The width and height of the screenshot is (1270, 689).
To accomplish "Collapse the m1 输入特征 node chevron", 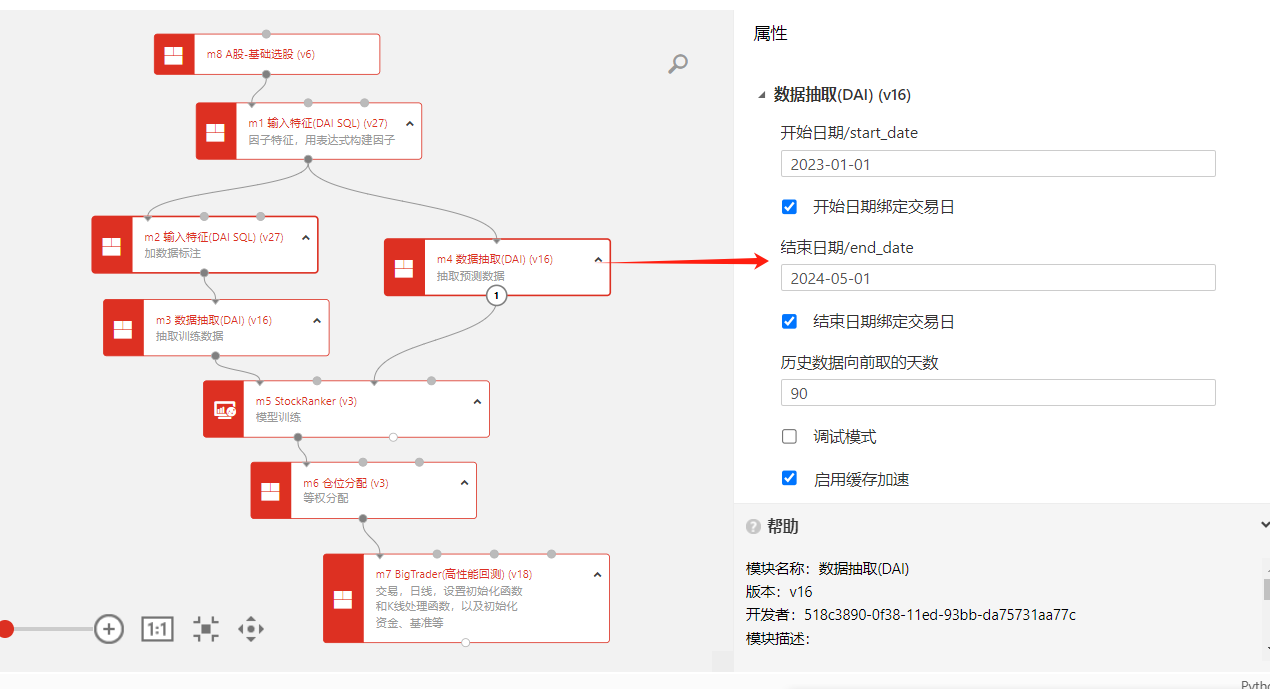I will 410,123.
